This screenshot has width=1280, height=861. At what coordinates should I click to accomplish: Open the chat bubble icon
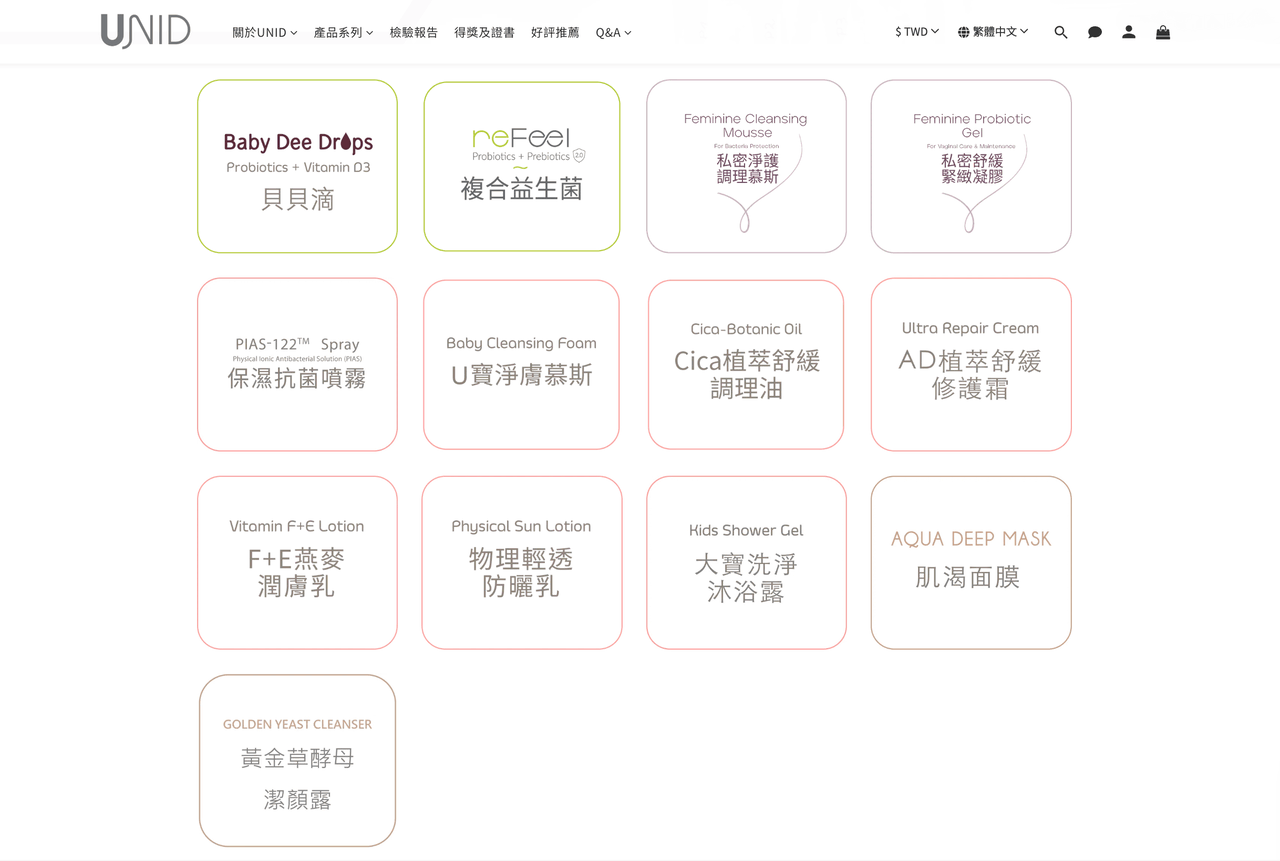[1094, 32]
